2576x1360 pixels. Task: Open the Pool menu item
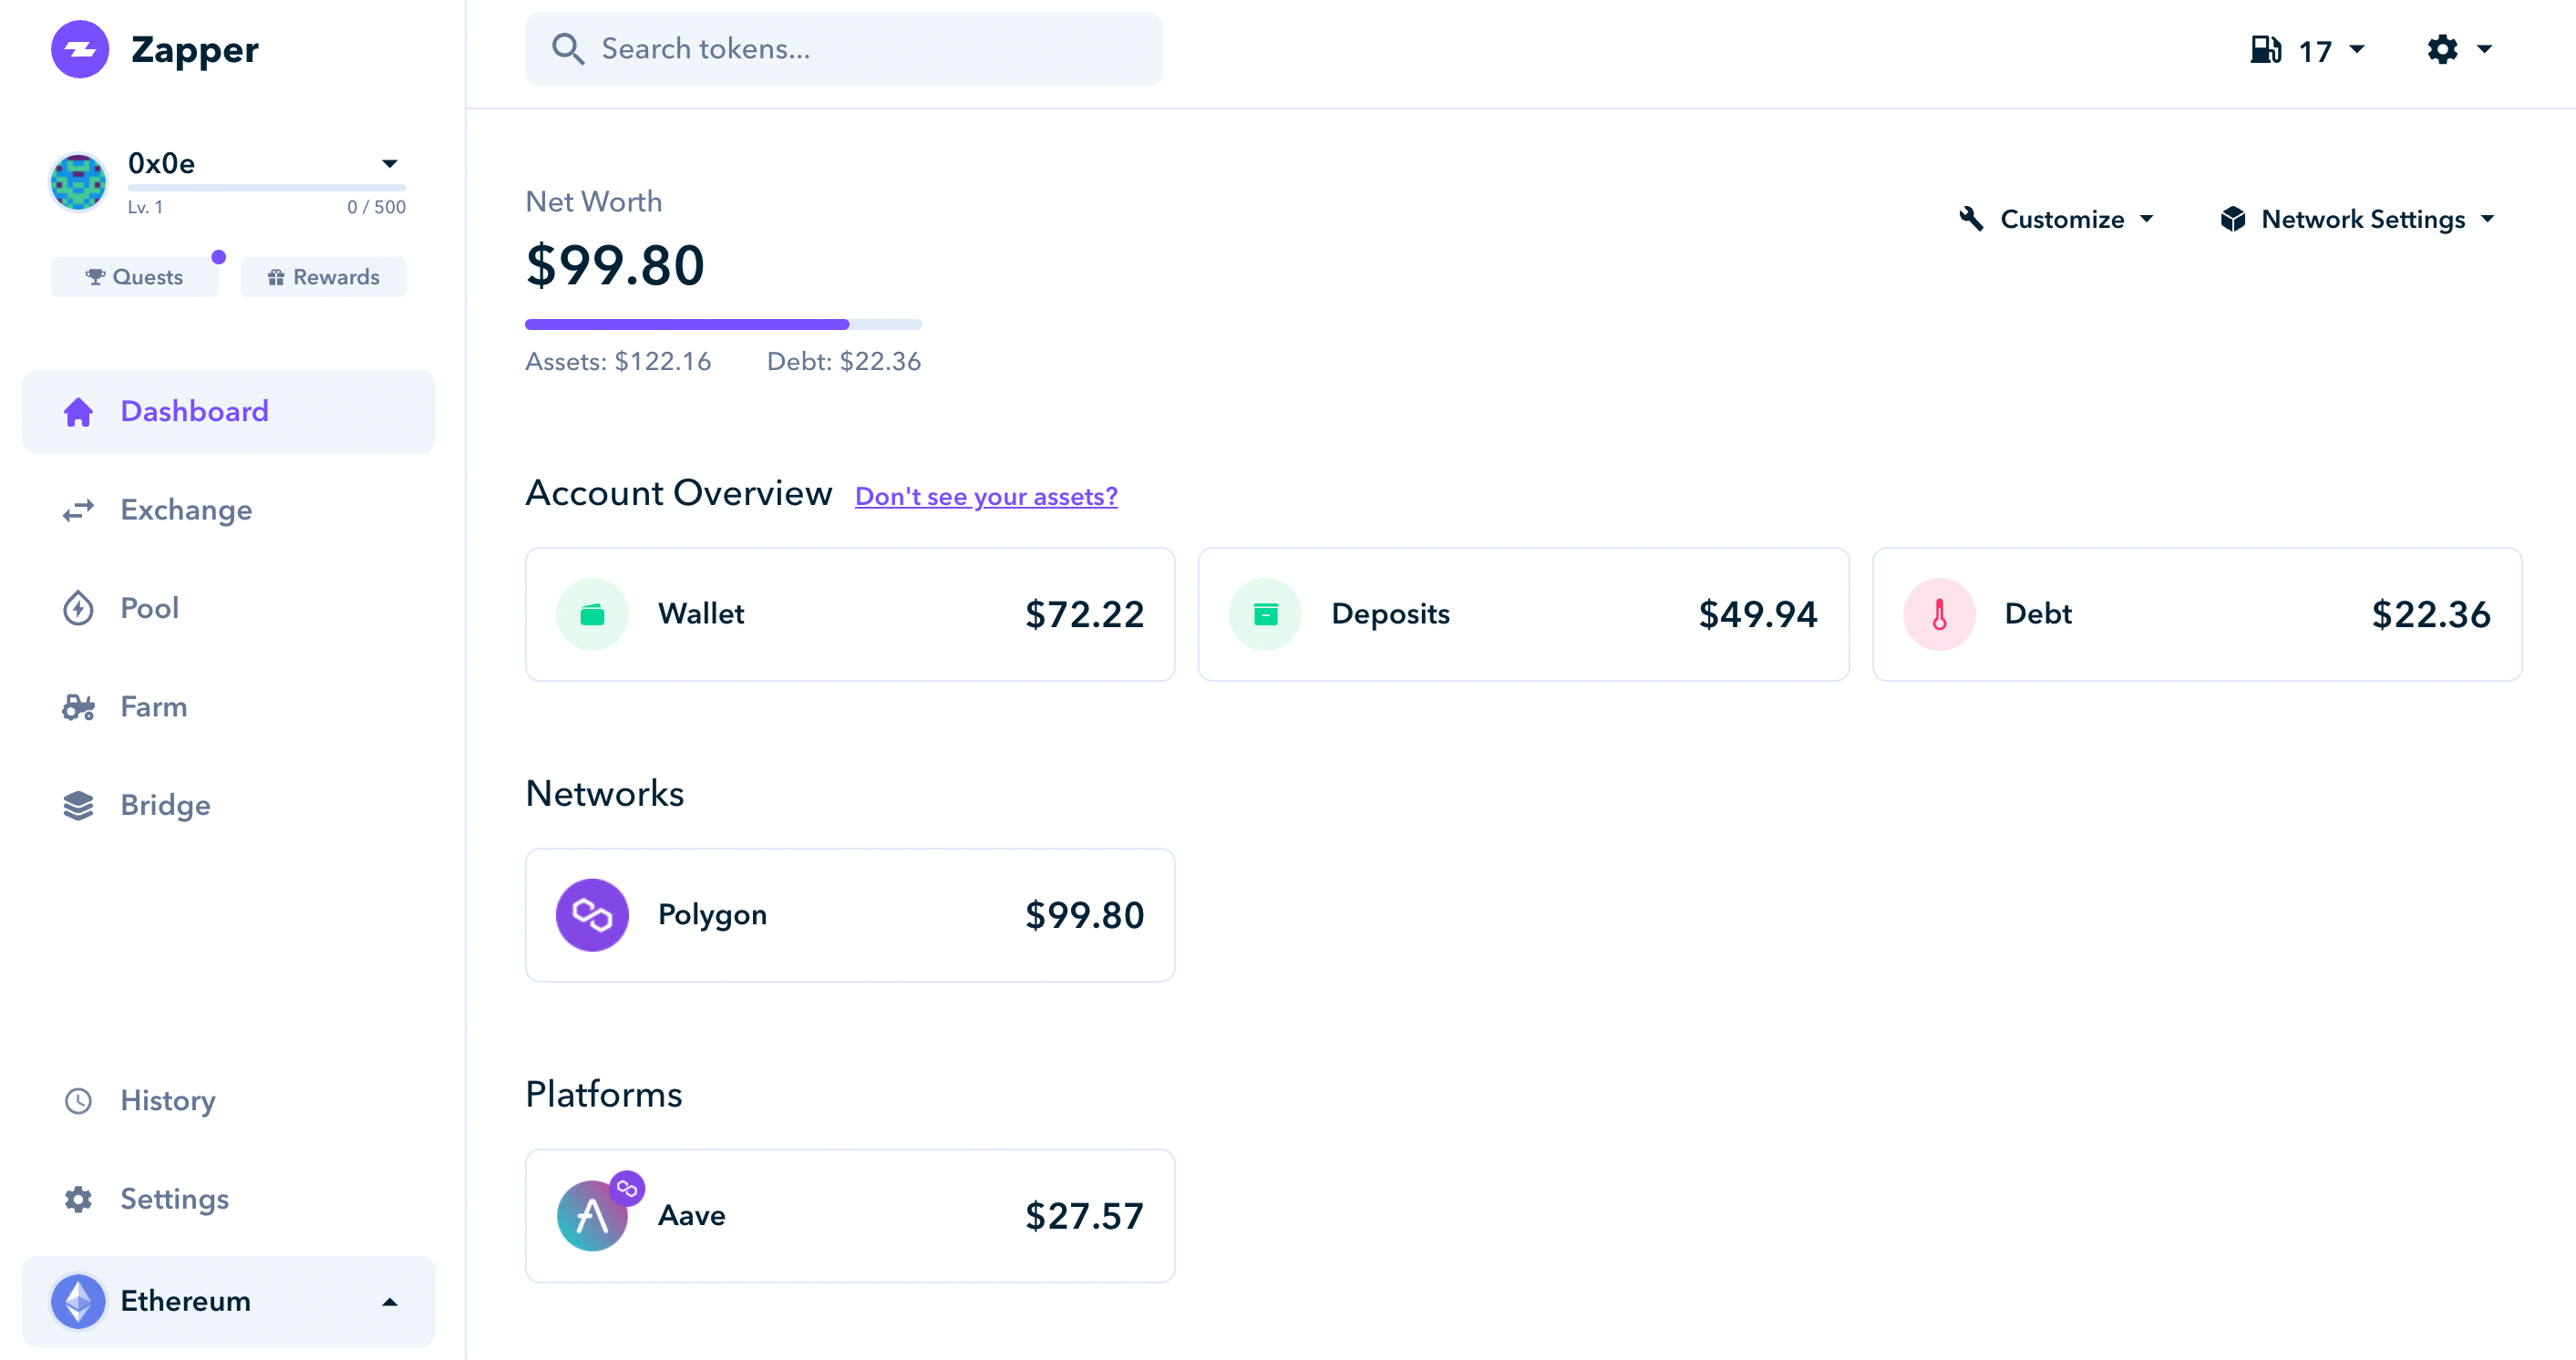229,608
